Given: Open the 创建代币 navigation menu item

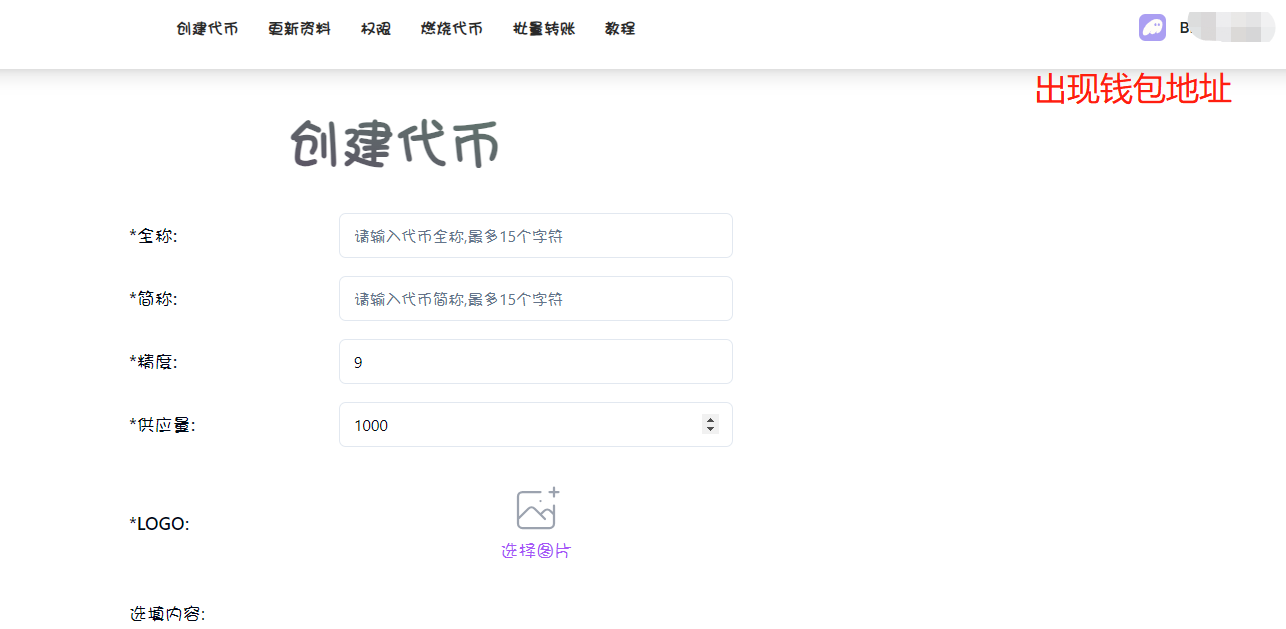Looking at the screenshot, I should click(x=207, y=29).
